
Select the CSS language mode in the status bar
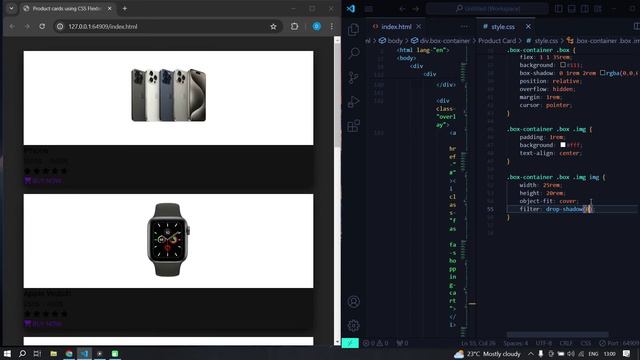point(586,343)
